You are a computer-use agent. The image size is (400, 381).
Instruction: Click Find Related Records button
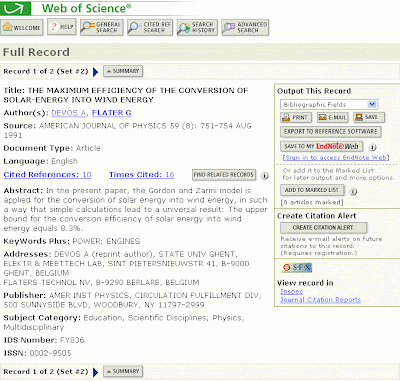click(x=224, y=175)
